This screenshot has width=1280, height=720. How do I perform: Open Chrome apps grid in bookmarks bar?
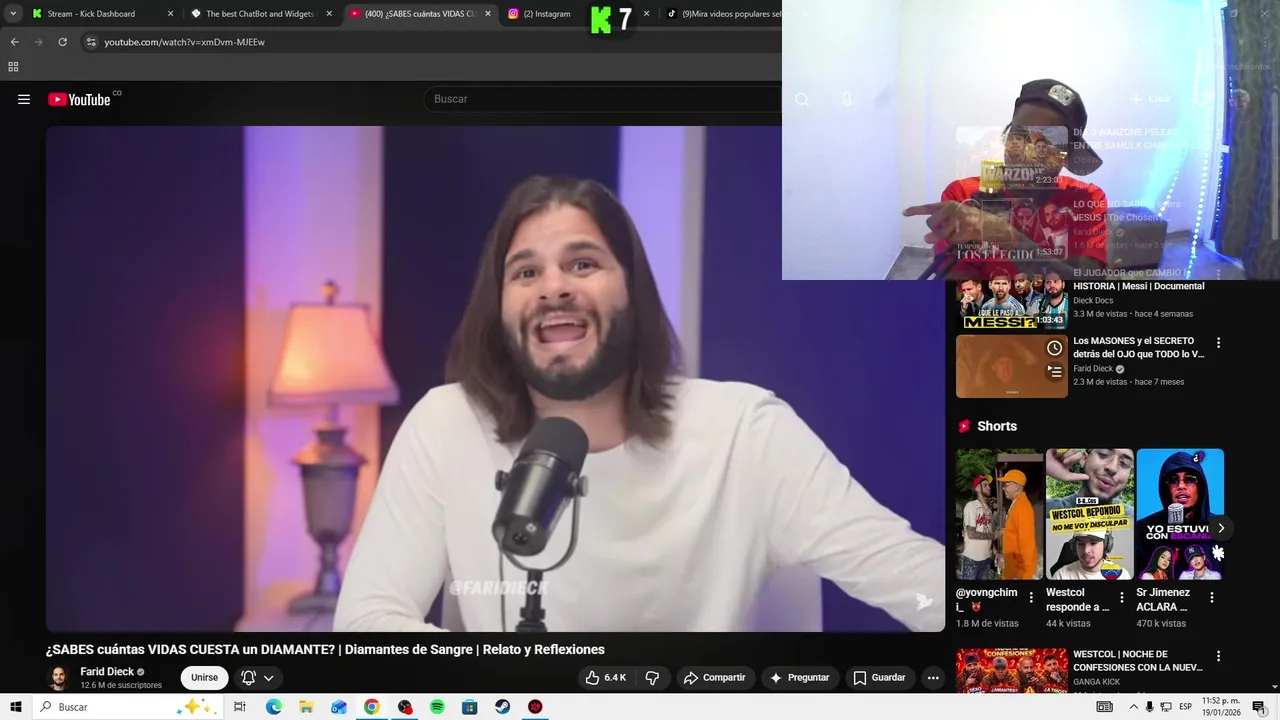pos(13,67)
